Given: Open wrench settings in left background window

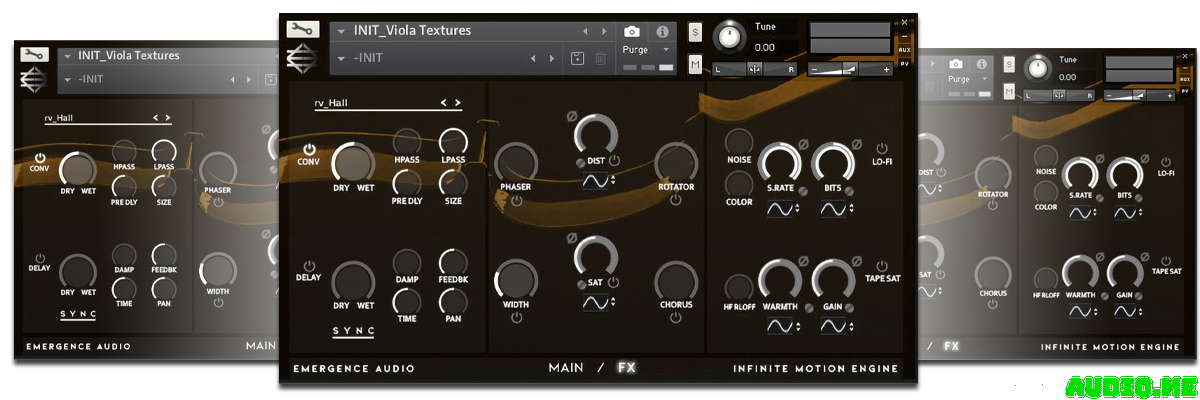Looking at the screenshot, I should click(33, 54).
